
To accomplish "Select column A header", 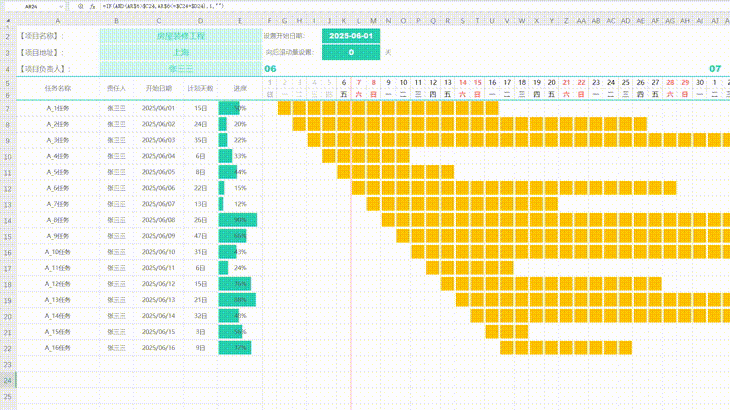I will 58,21.
